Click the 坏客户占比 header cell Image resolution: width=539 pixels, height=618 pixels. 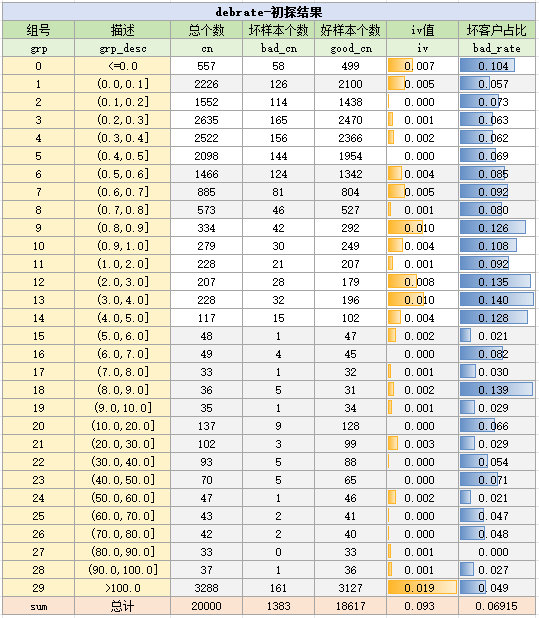coord(496,30)
